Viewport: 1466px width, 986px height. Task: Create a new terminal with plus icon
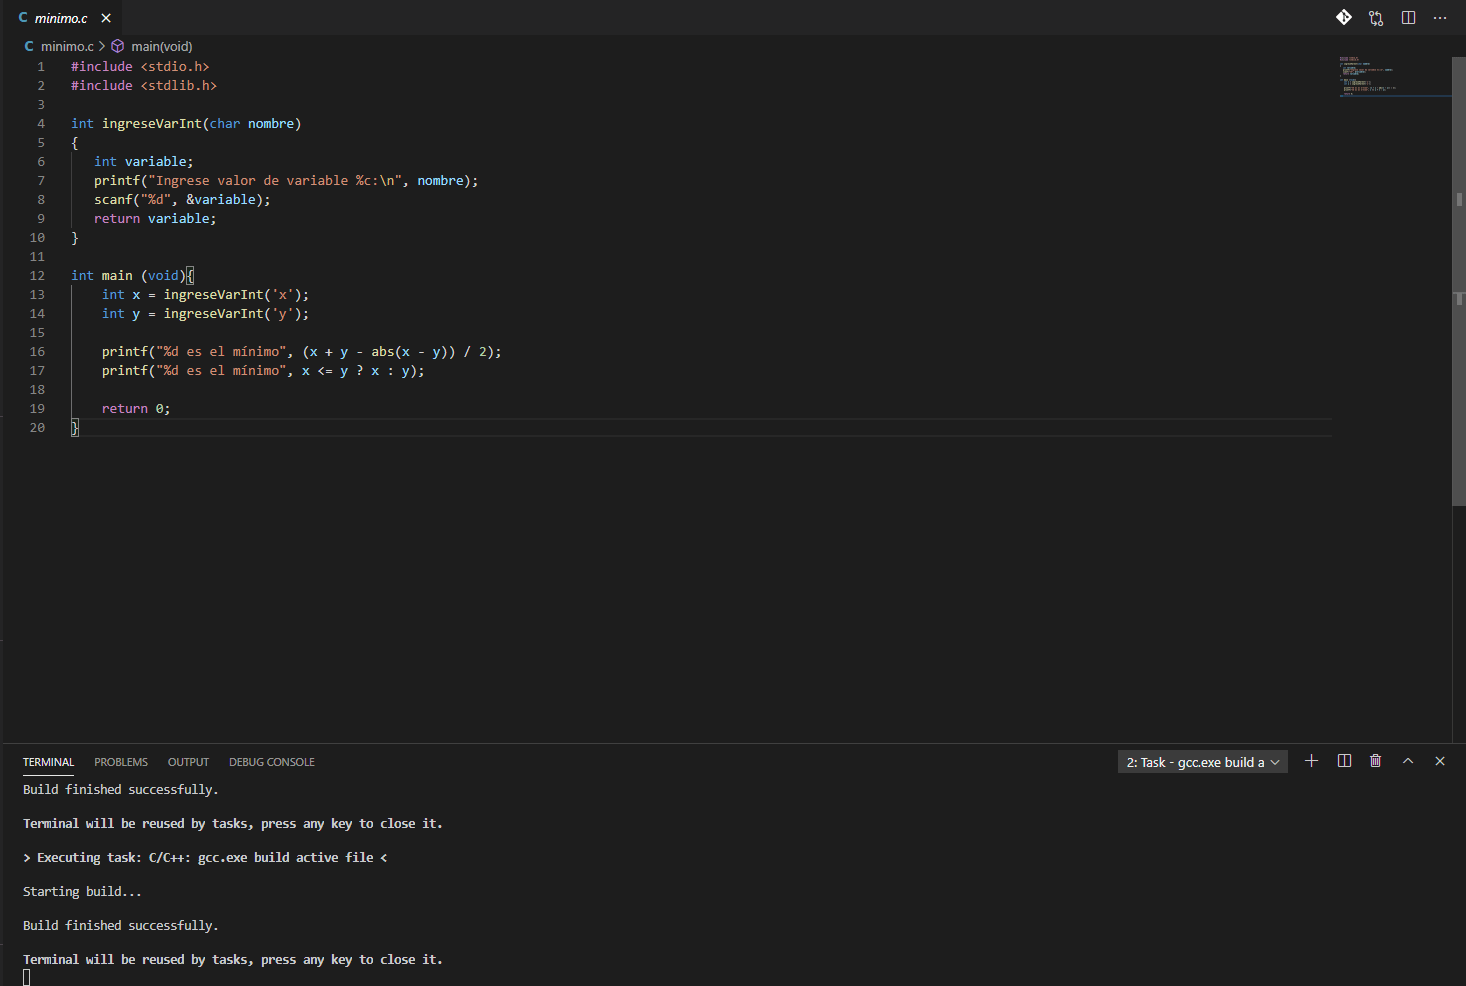(1312, 761)
